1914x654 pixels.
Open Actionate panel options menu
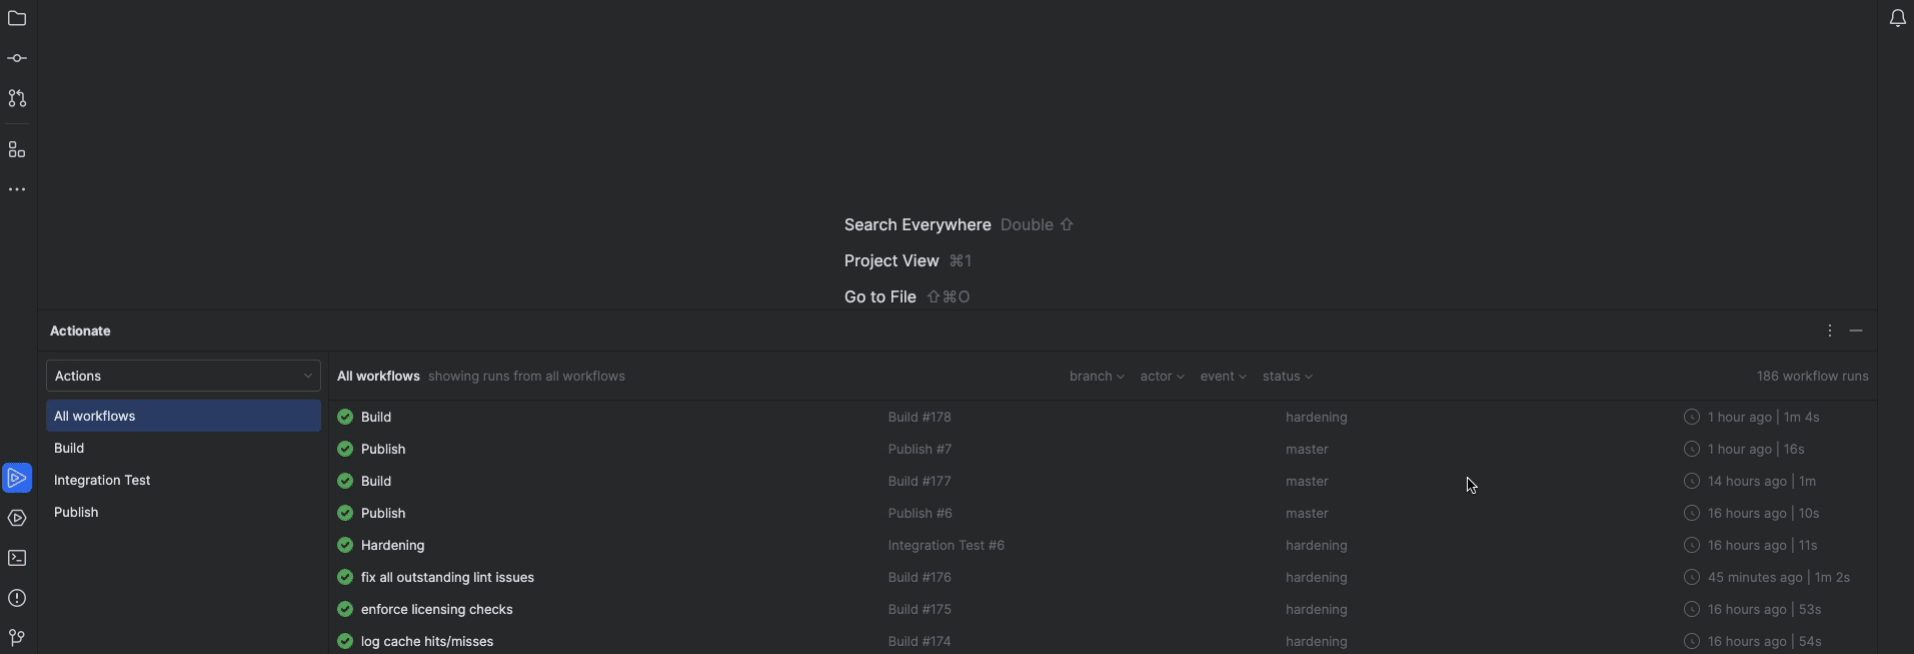click(1830, 331)
